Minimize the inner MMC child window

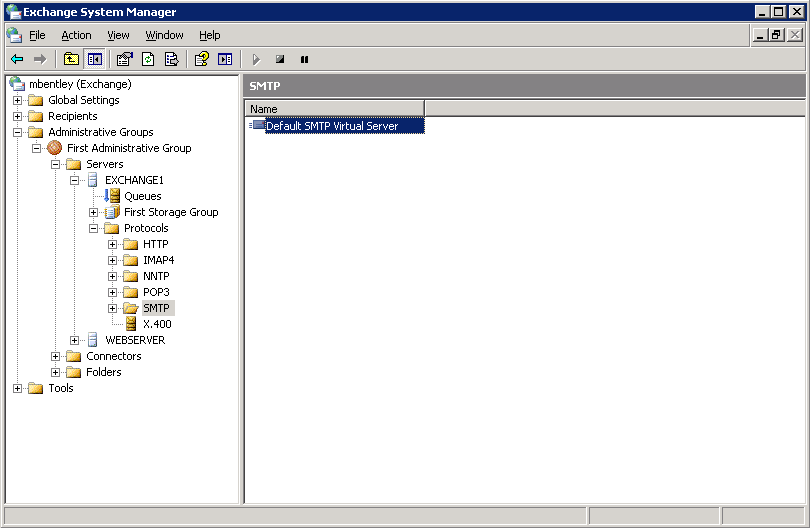(x=760, y=35)
